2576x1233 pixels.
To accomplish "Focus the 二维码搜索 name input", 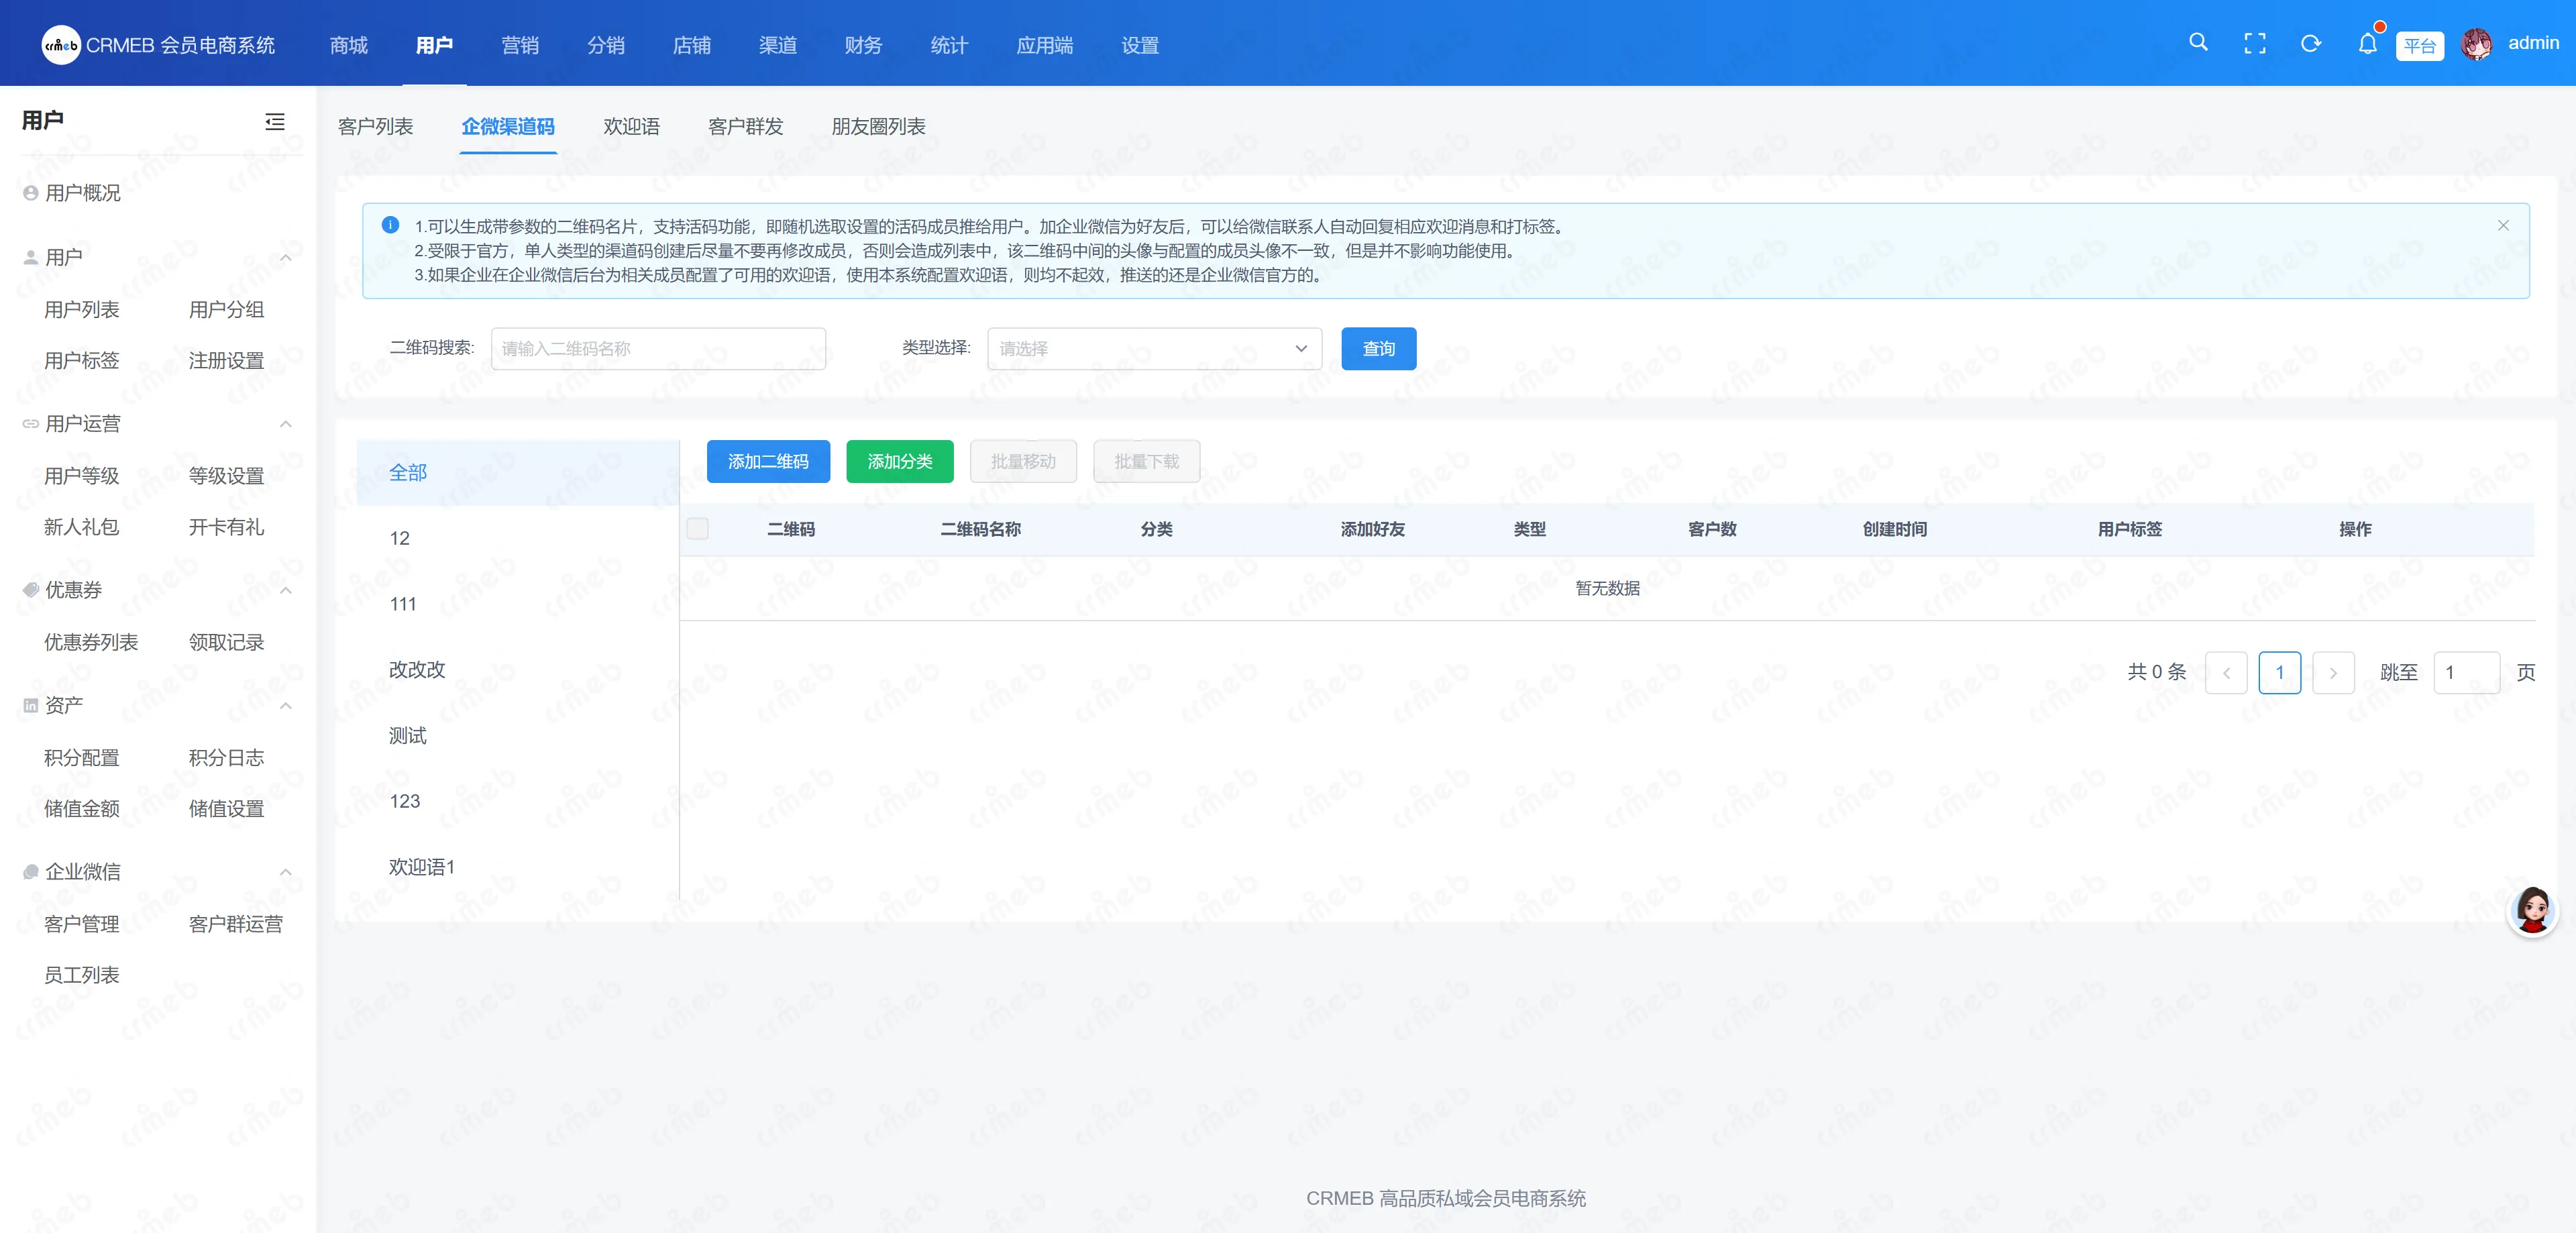I will coord(658,349).
